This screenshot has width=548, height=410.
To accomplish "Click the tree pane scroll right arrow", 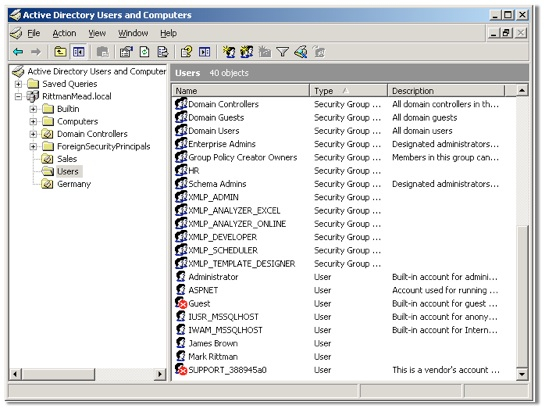I will [x=160, y=374].
